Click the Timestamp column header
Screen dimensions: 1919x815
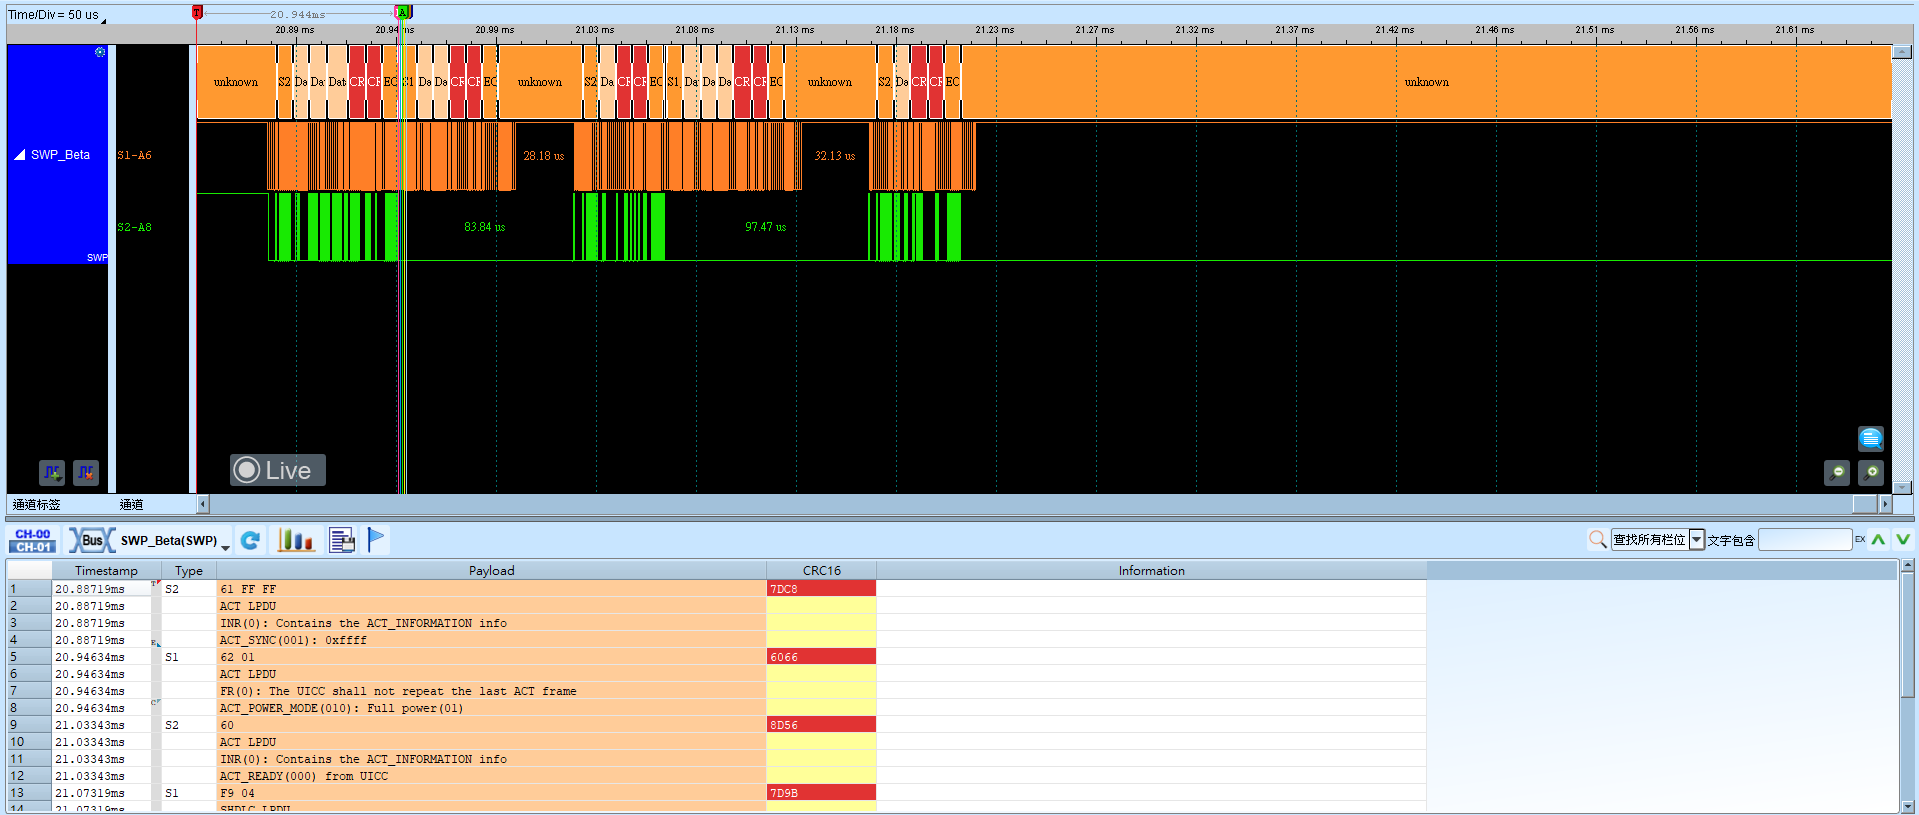pos(106,570)
